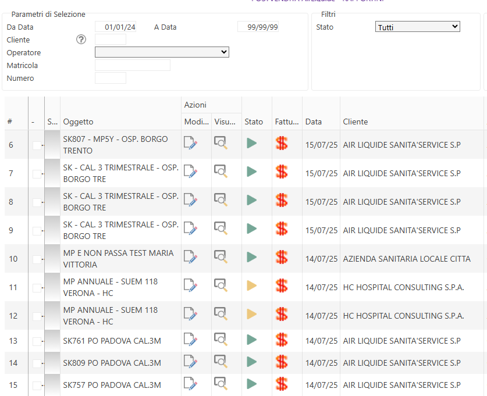Screen dimensions: 487x396
Task: Open edit icon for row 6 SK807
Action: coord(190,143)
